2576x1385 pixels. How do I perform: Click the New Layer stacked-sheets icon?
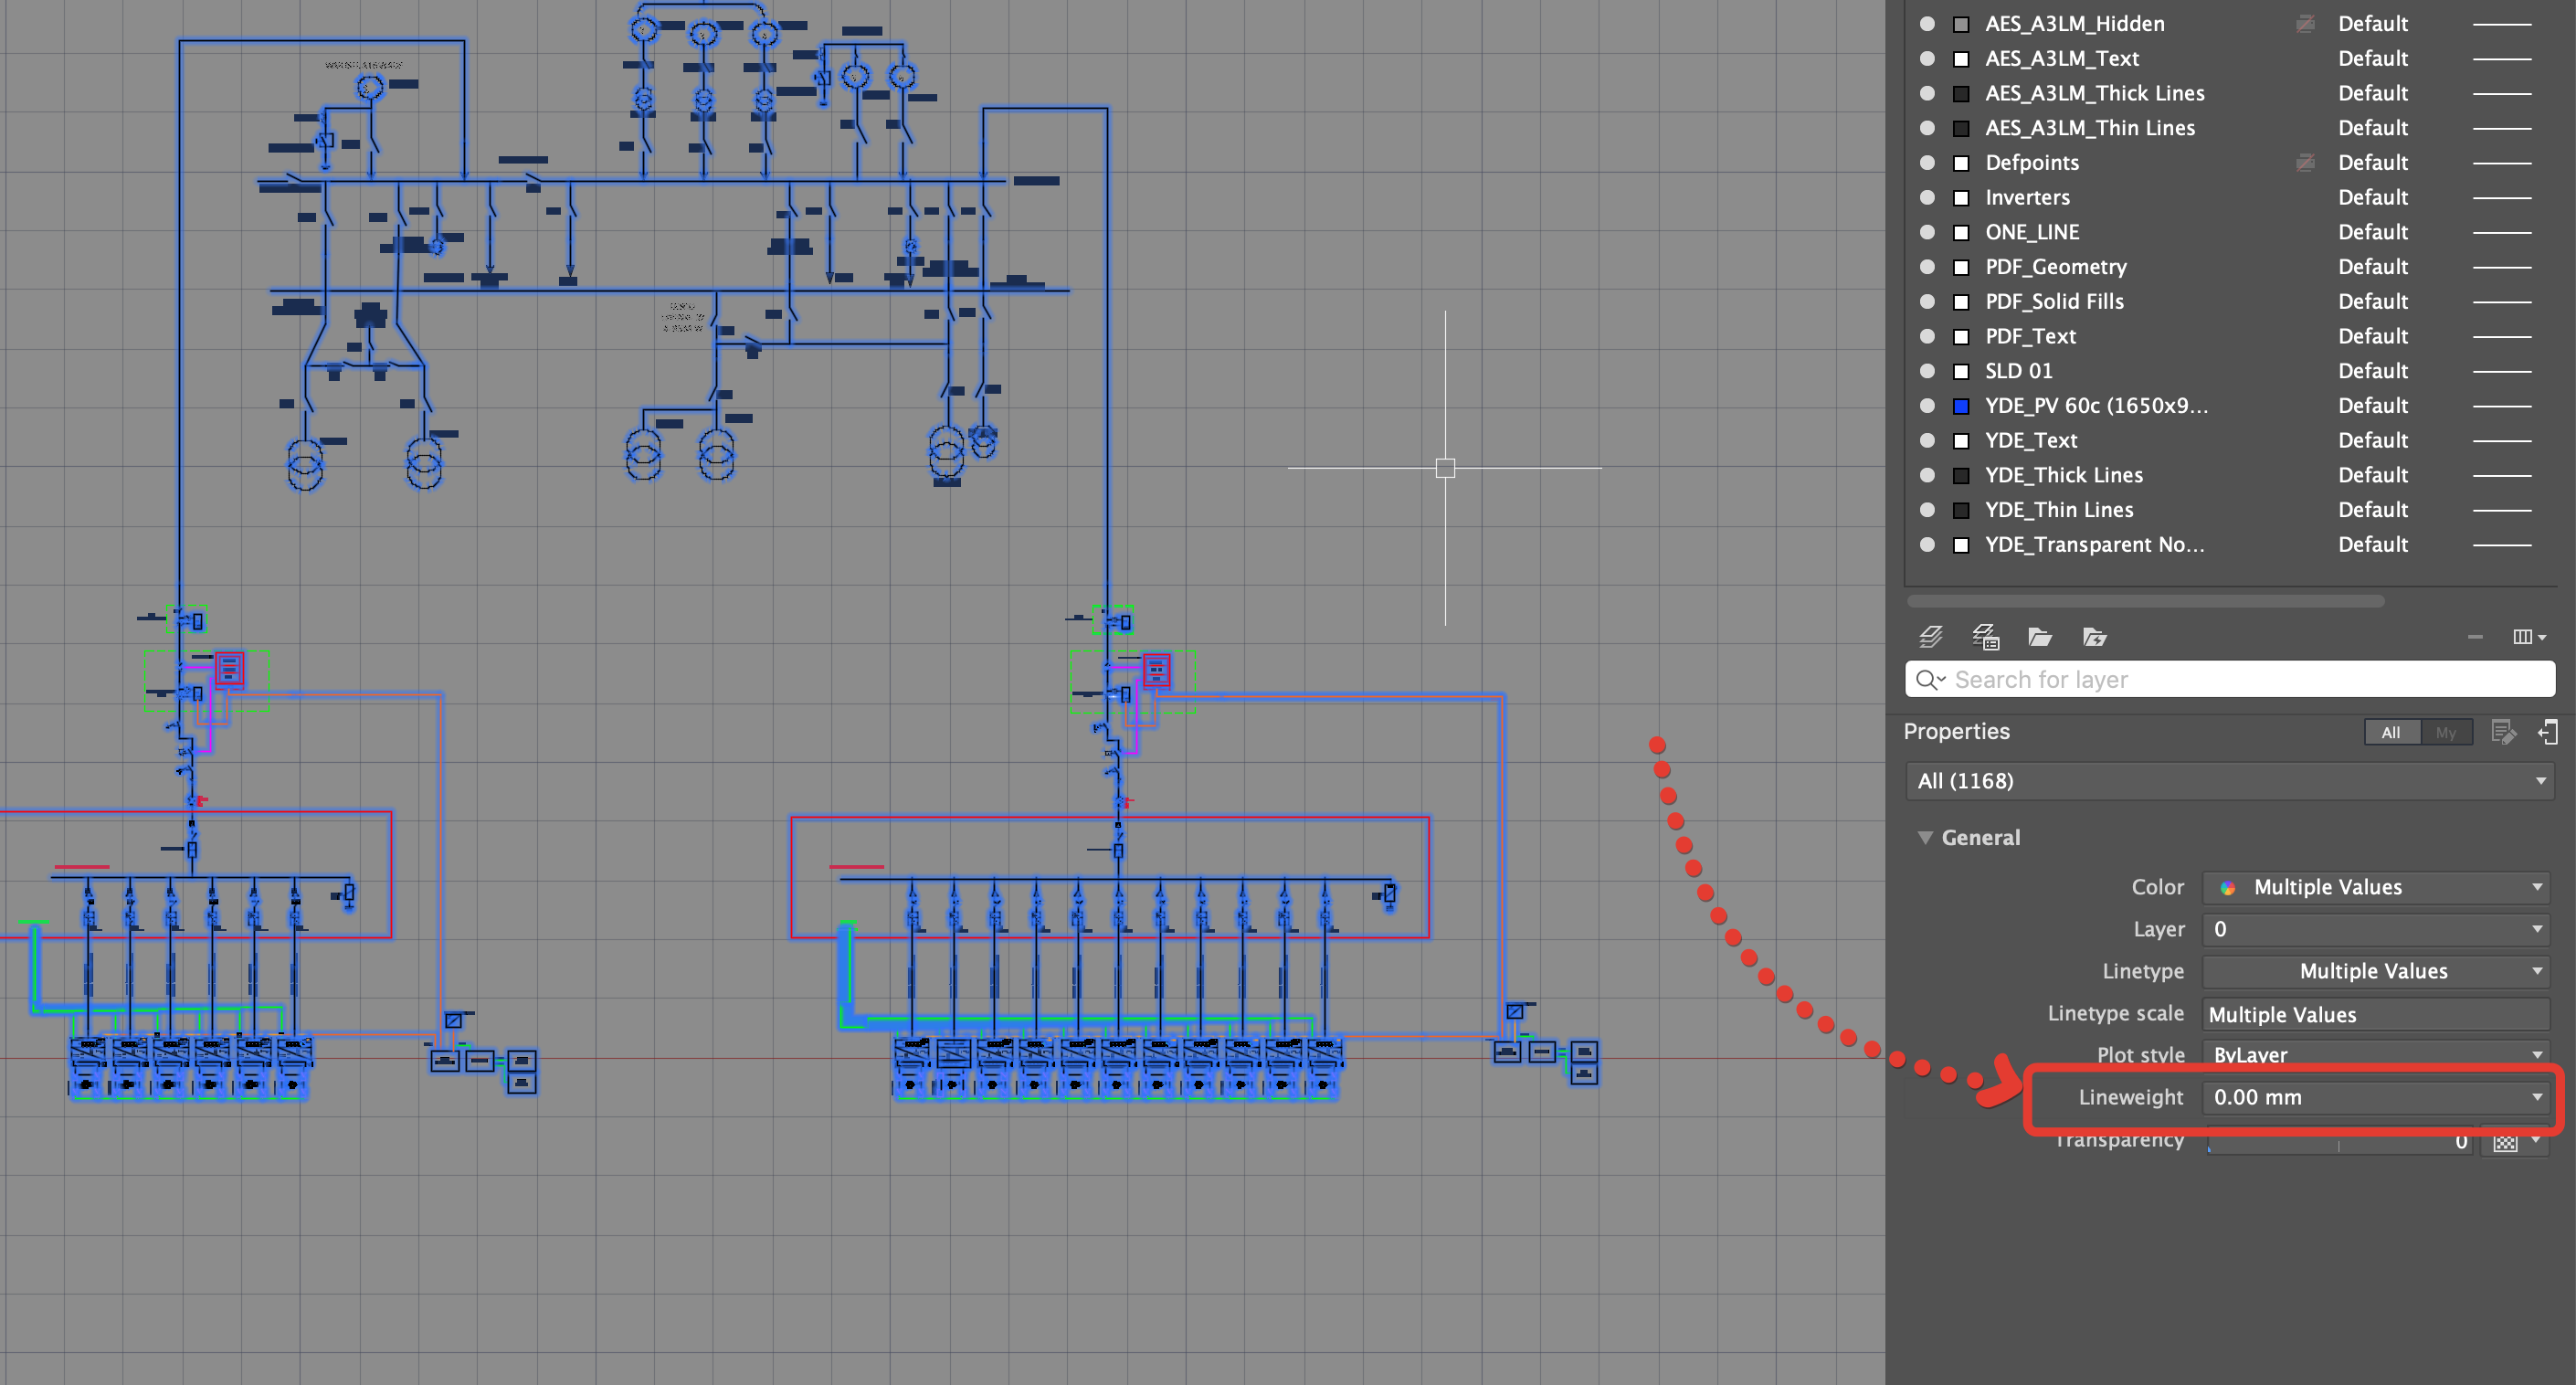pyautogui.click(x=1931, y=636)
